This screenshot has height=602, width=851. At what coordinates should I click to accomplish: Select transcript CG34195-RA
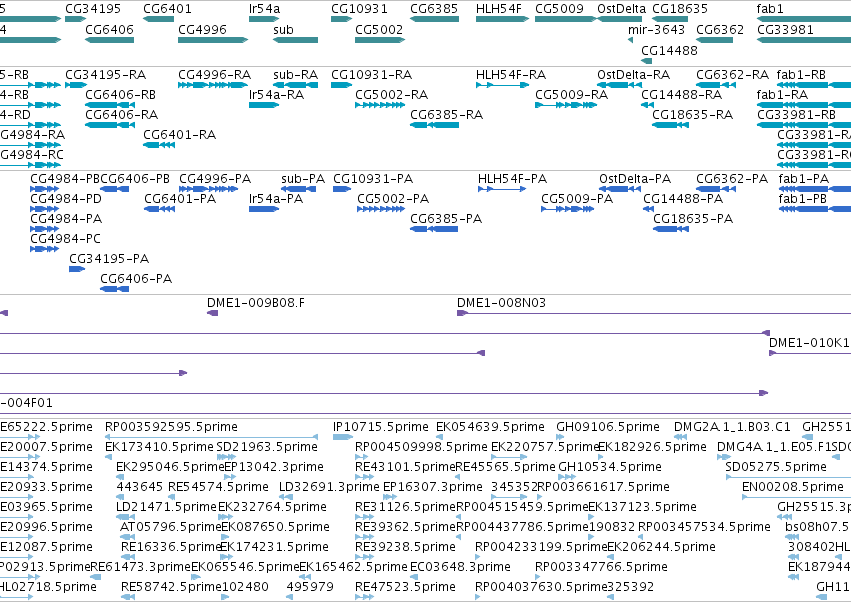[x=75, y=85]
